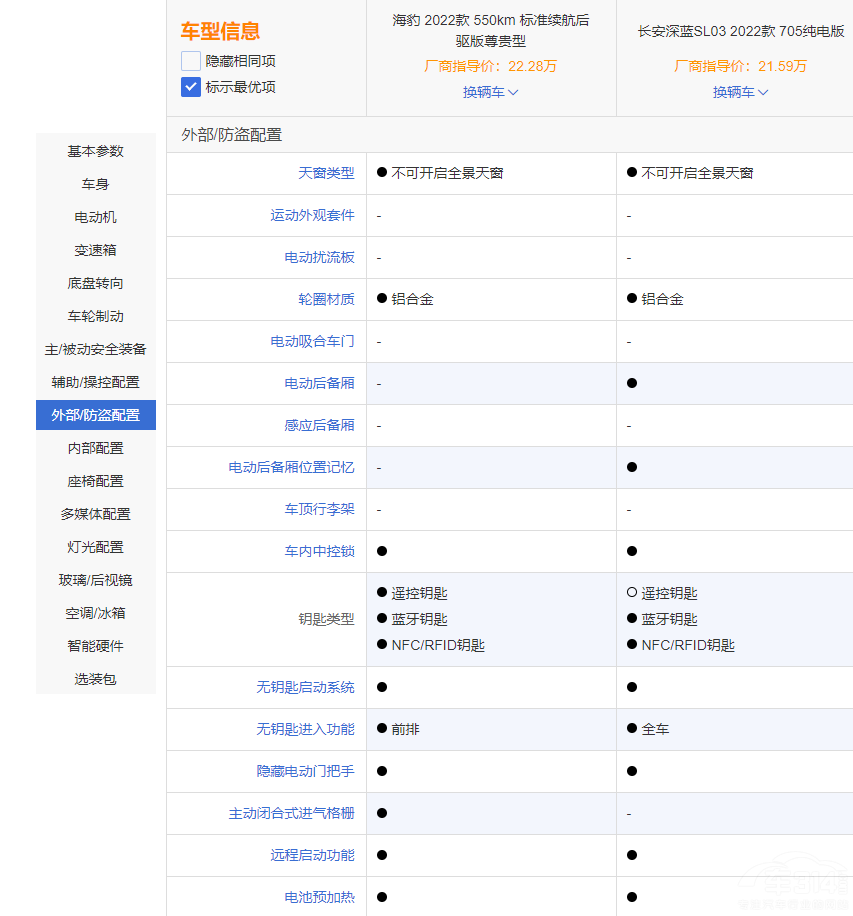Navigate to 选装包 section
This screenshot has width=853, height=916.
(x=96, y=679)
